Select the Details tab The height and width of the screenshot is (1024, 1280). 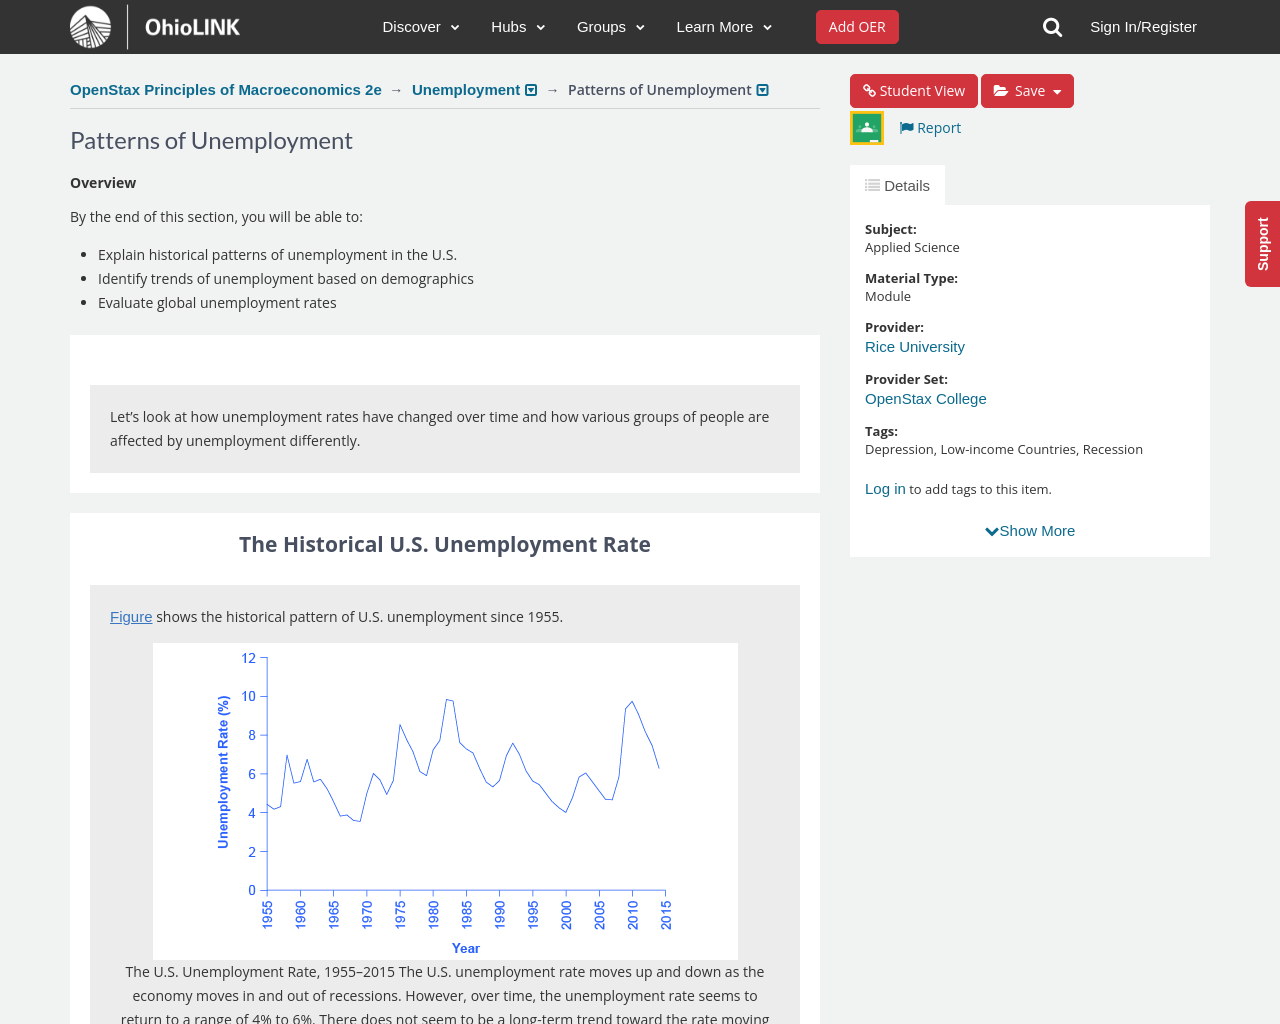[897, 186]
